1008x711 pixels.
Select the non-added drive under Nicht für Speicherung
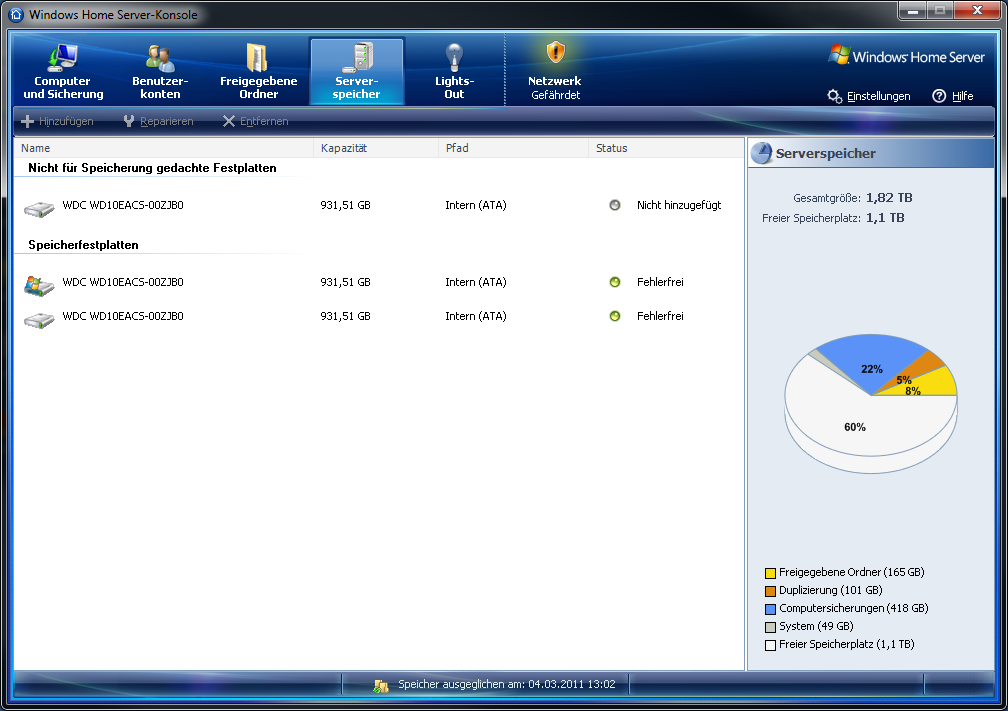[379, 206]
